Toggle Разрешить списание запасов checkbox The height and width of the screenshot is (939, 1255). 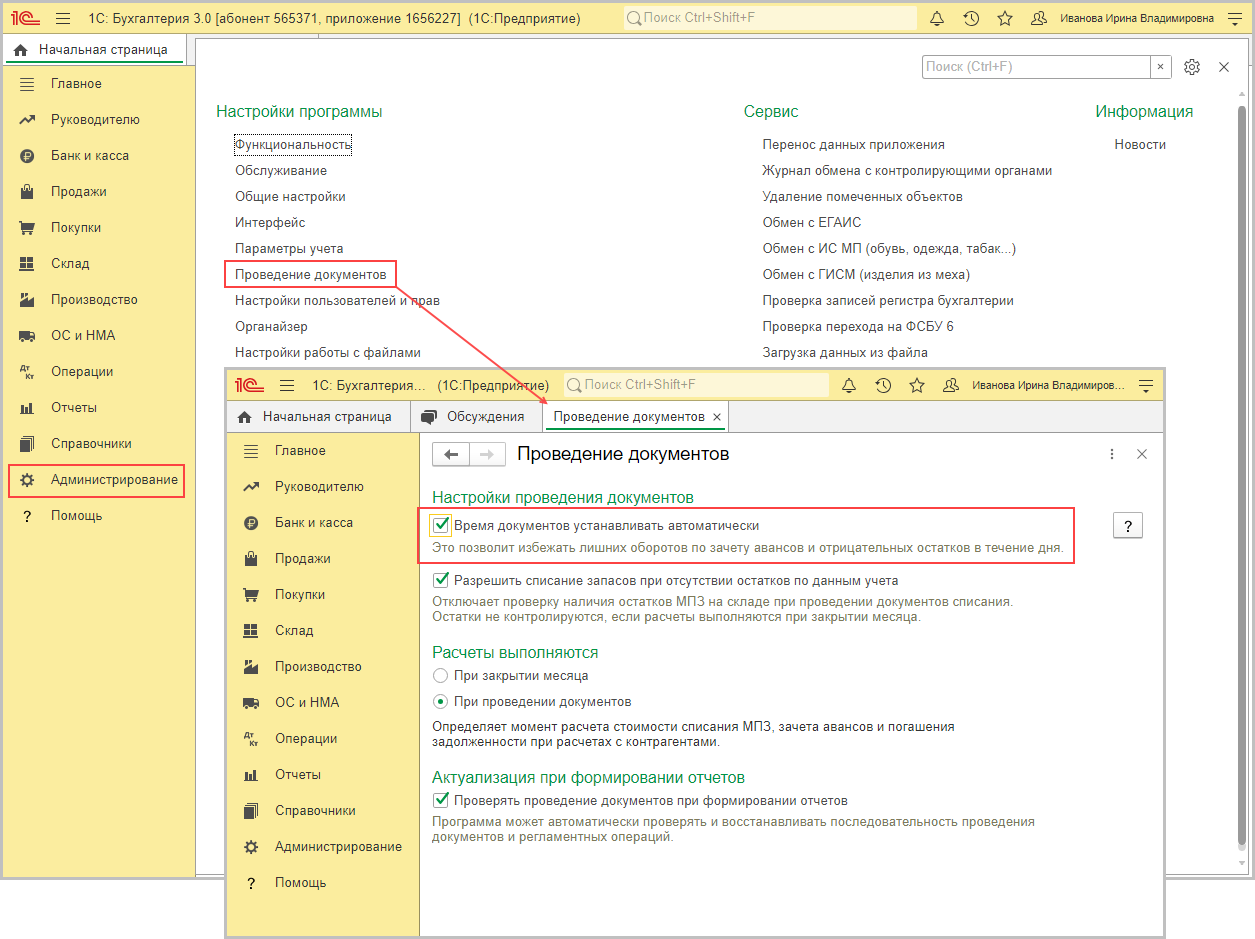click(x=441, y=580)
